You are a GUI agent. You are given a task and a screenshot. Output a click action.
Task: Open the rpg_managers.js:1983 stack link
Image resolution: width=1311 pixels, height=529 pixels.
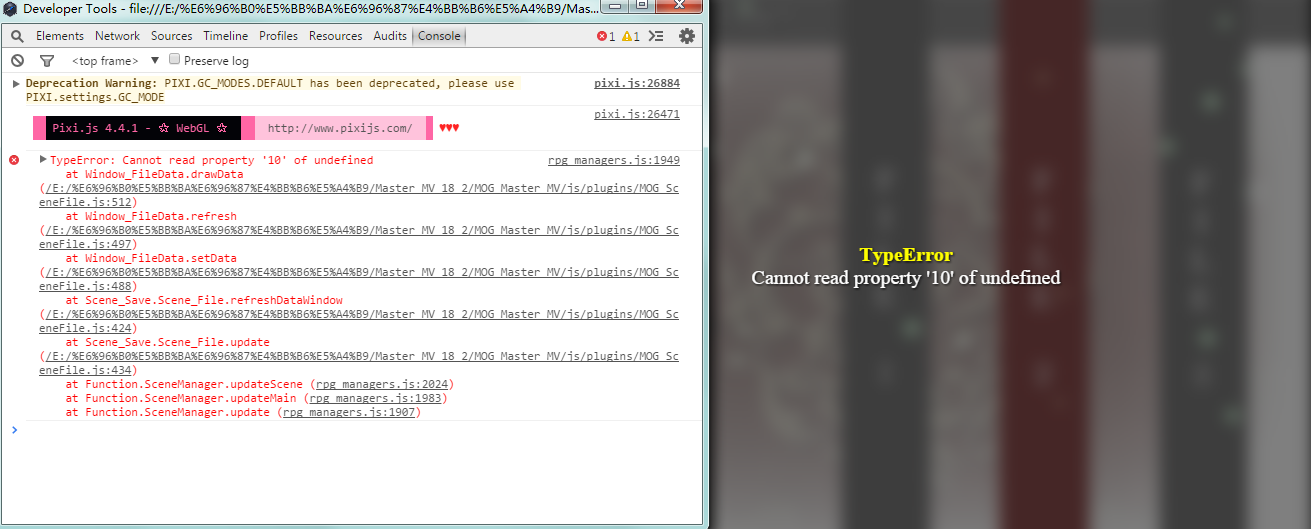374,398
